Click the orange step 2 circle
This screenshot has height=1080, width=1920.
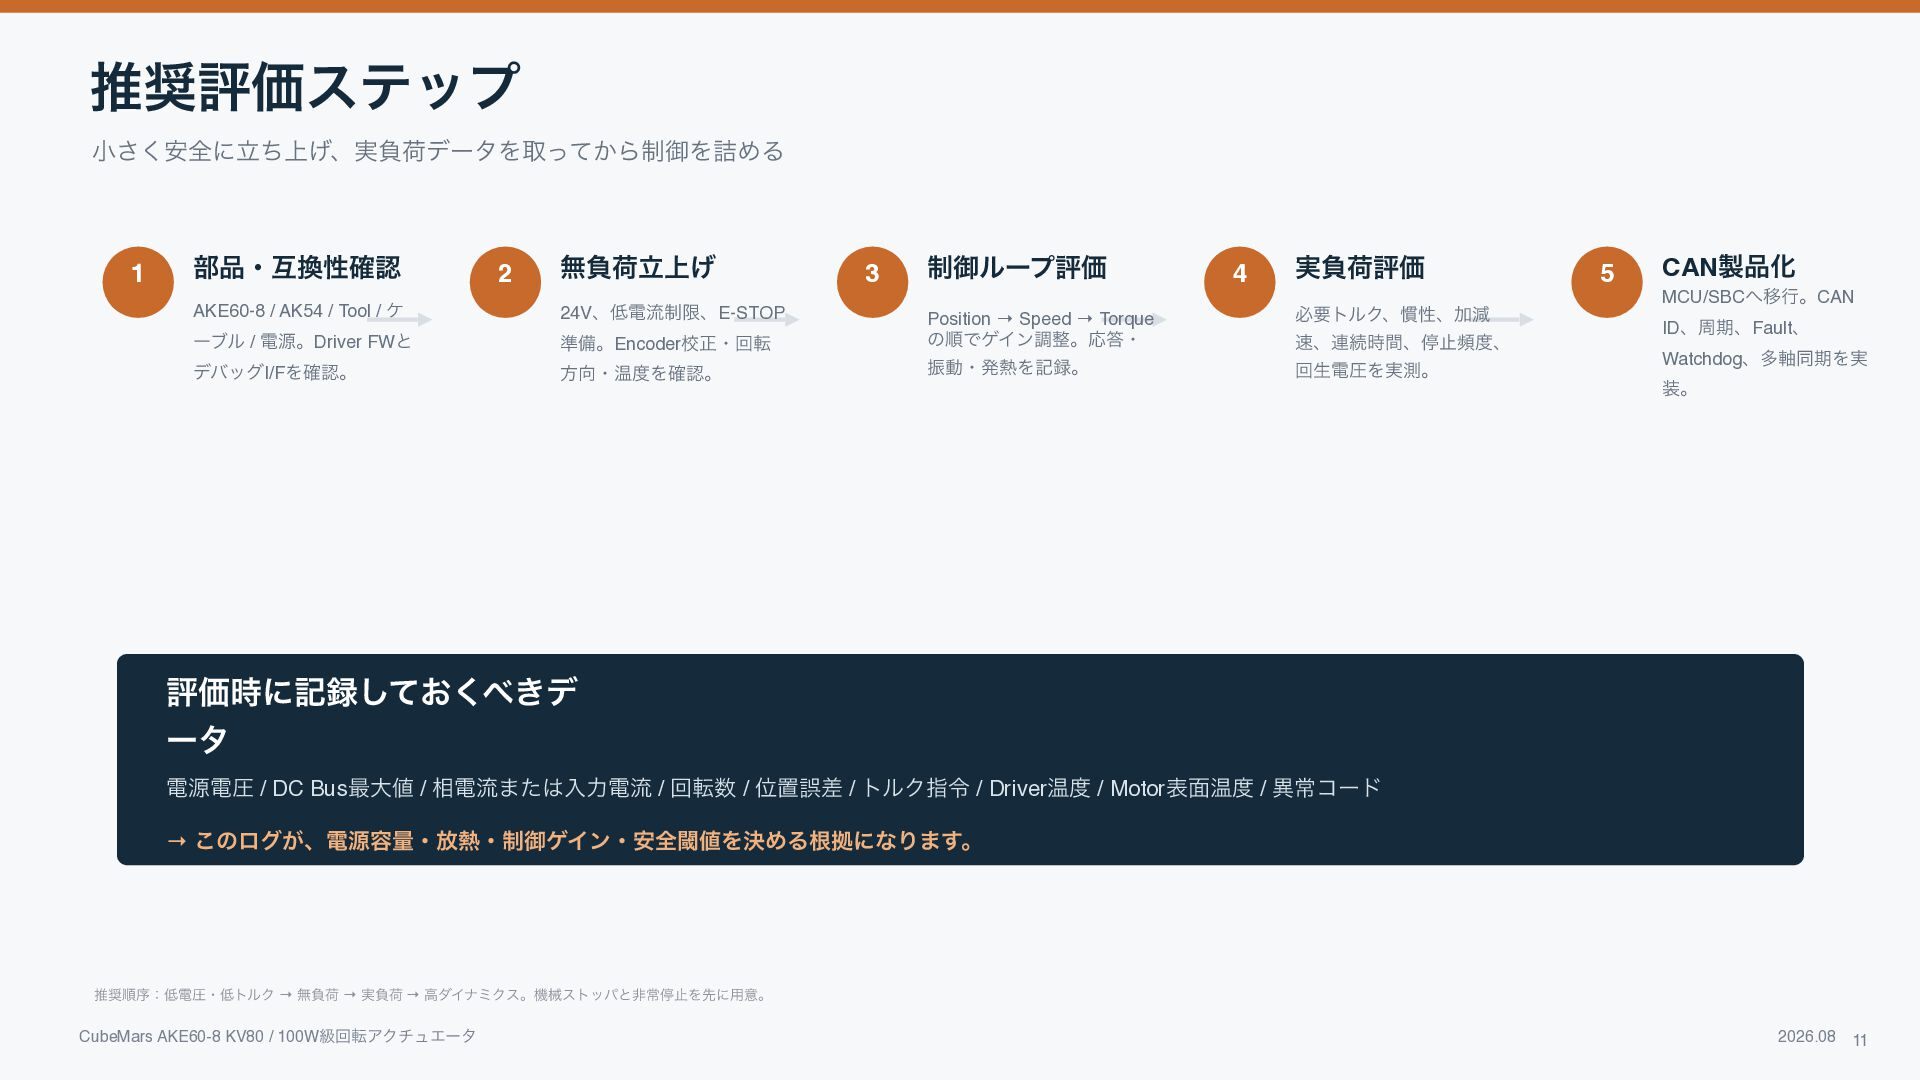pos(505,282)
